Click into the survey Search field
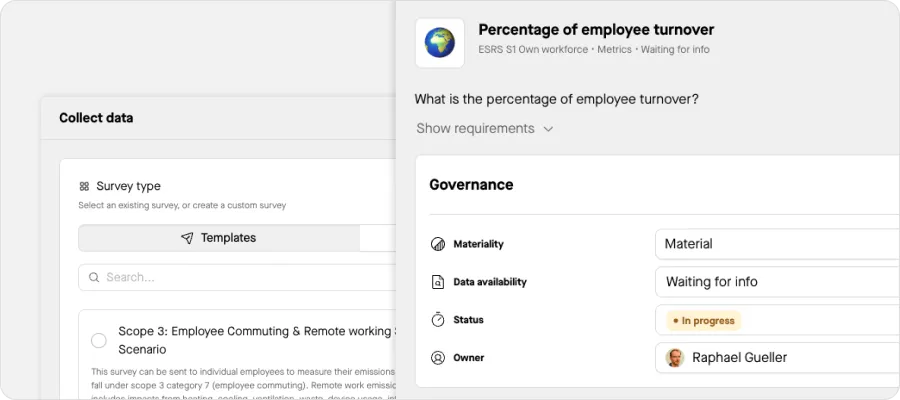The image size is (900, 400). (240, 277)
